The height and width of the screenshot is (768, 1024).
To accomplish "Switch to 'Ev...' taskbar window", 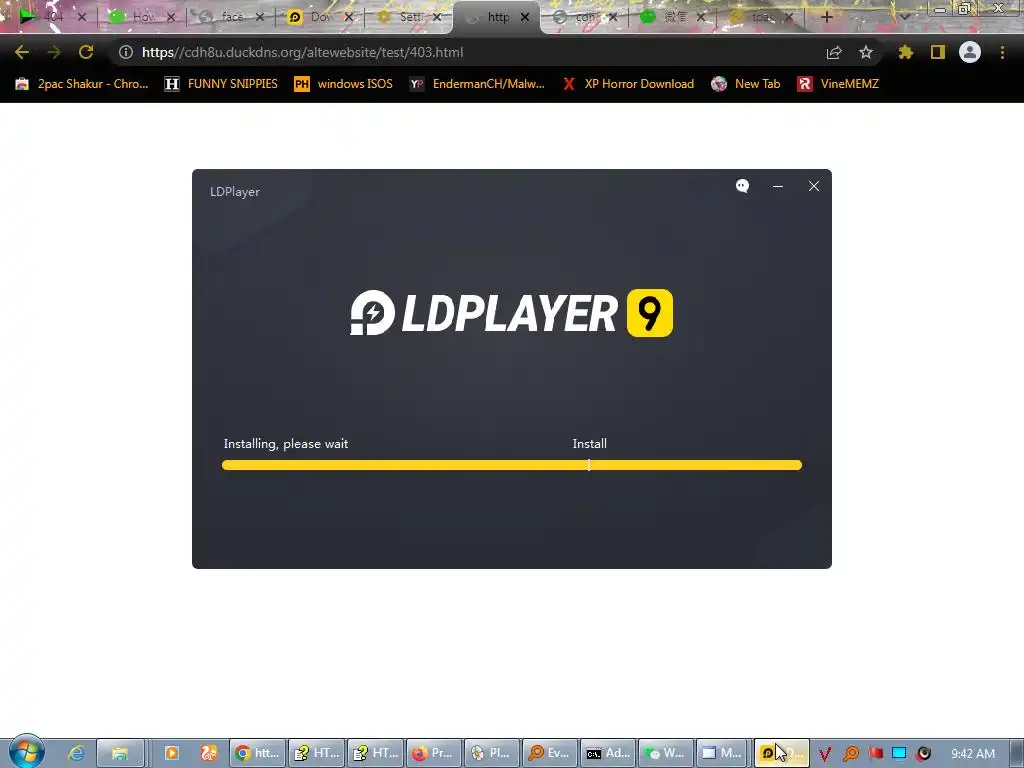I will (x=550, y=753).
